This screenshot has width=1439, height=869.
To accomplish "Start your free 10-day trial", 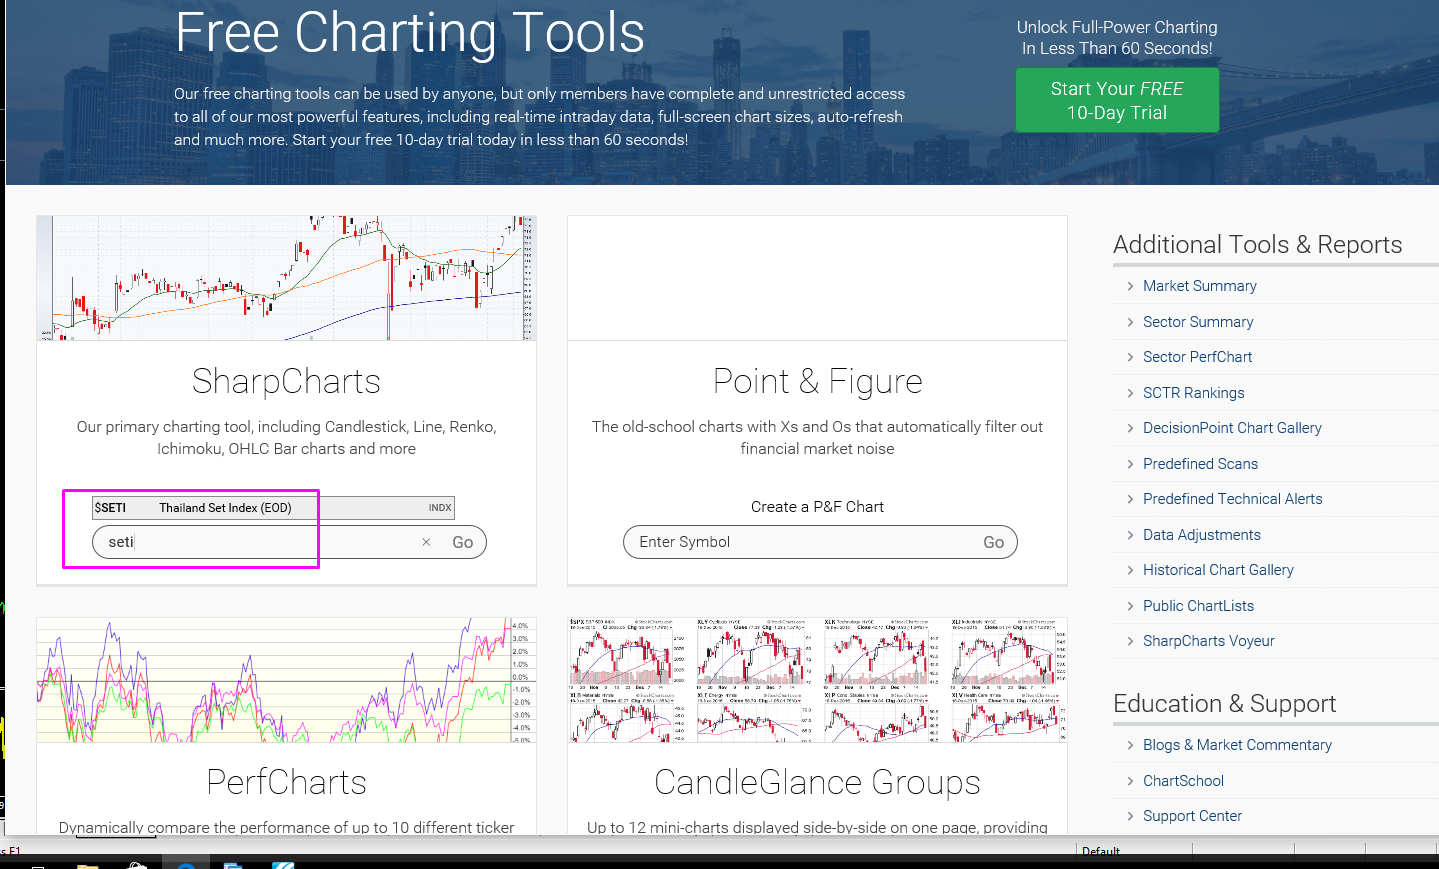I will (x=1117, y=100).
